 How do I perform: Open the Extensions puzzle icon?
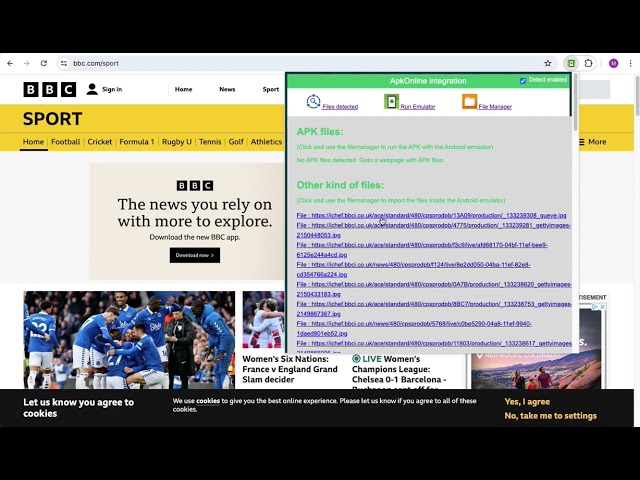click(x=588, y=63)
